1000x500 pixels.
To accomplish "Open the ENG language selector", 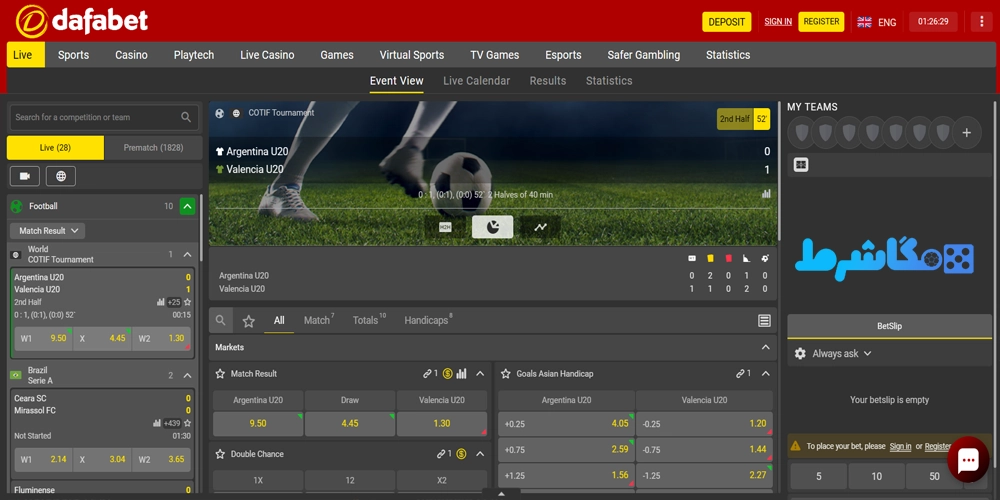I will pyautogui.click(x=887, y=22).
